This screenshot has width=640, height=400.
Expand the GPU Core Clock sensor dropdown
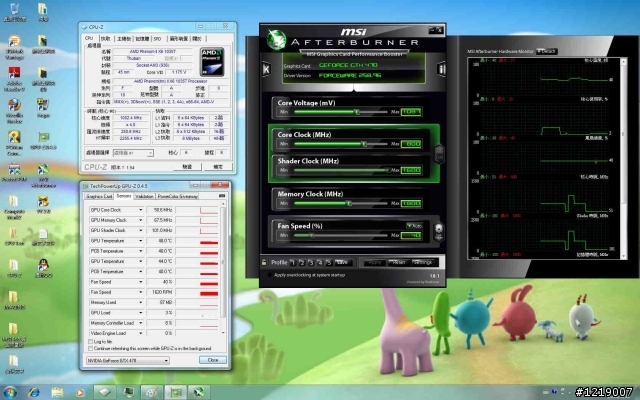(x=141, y=210)
